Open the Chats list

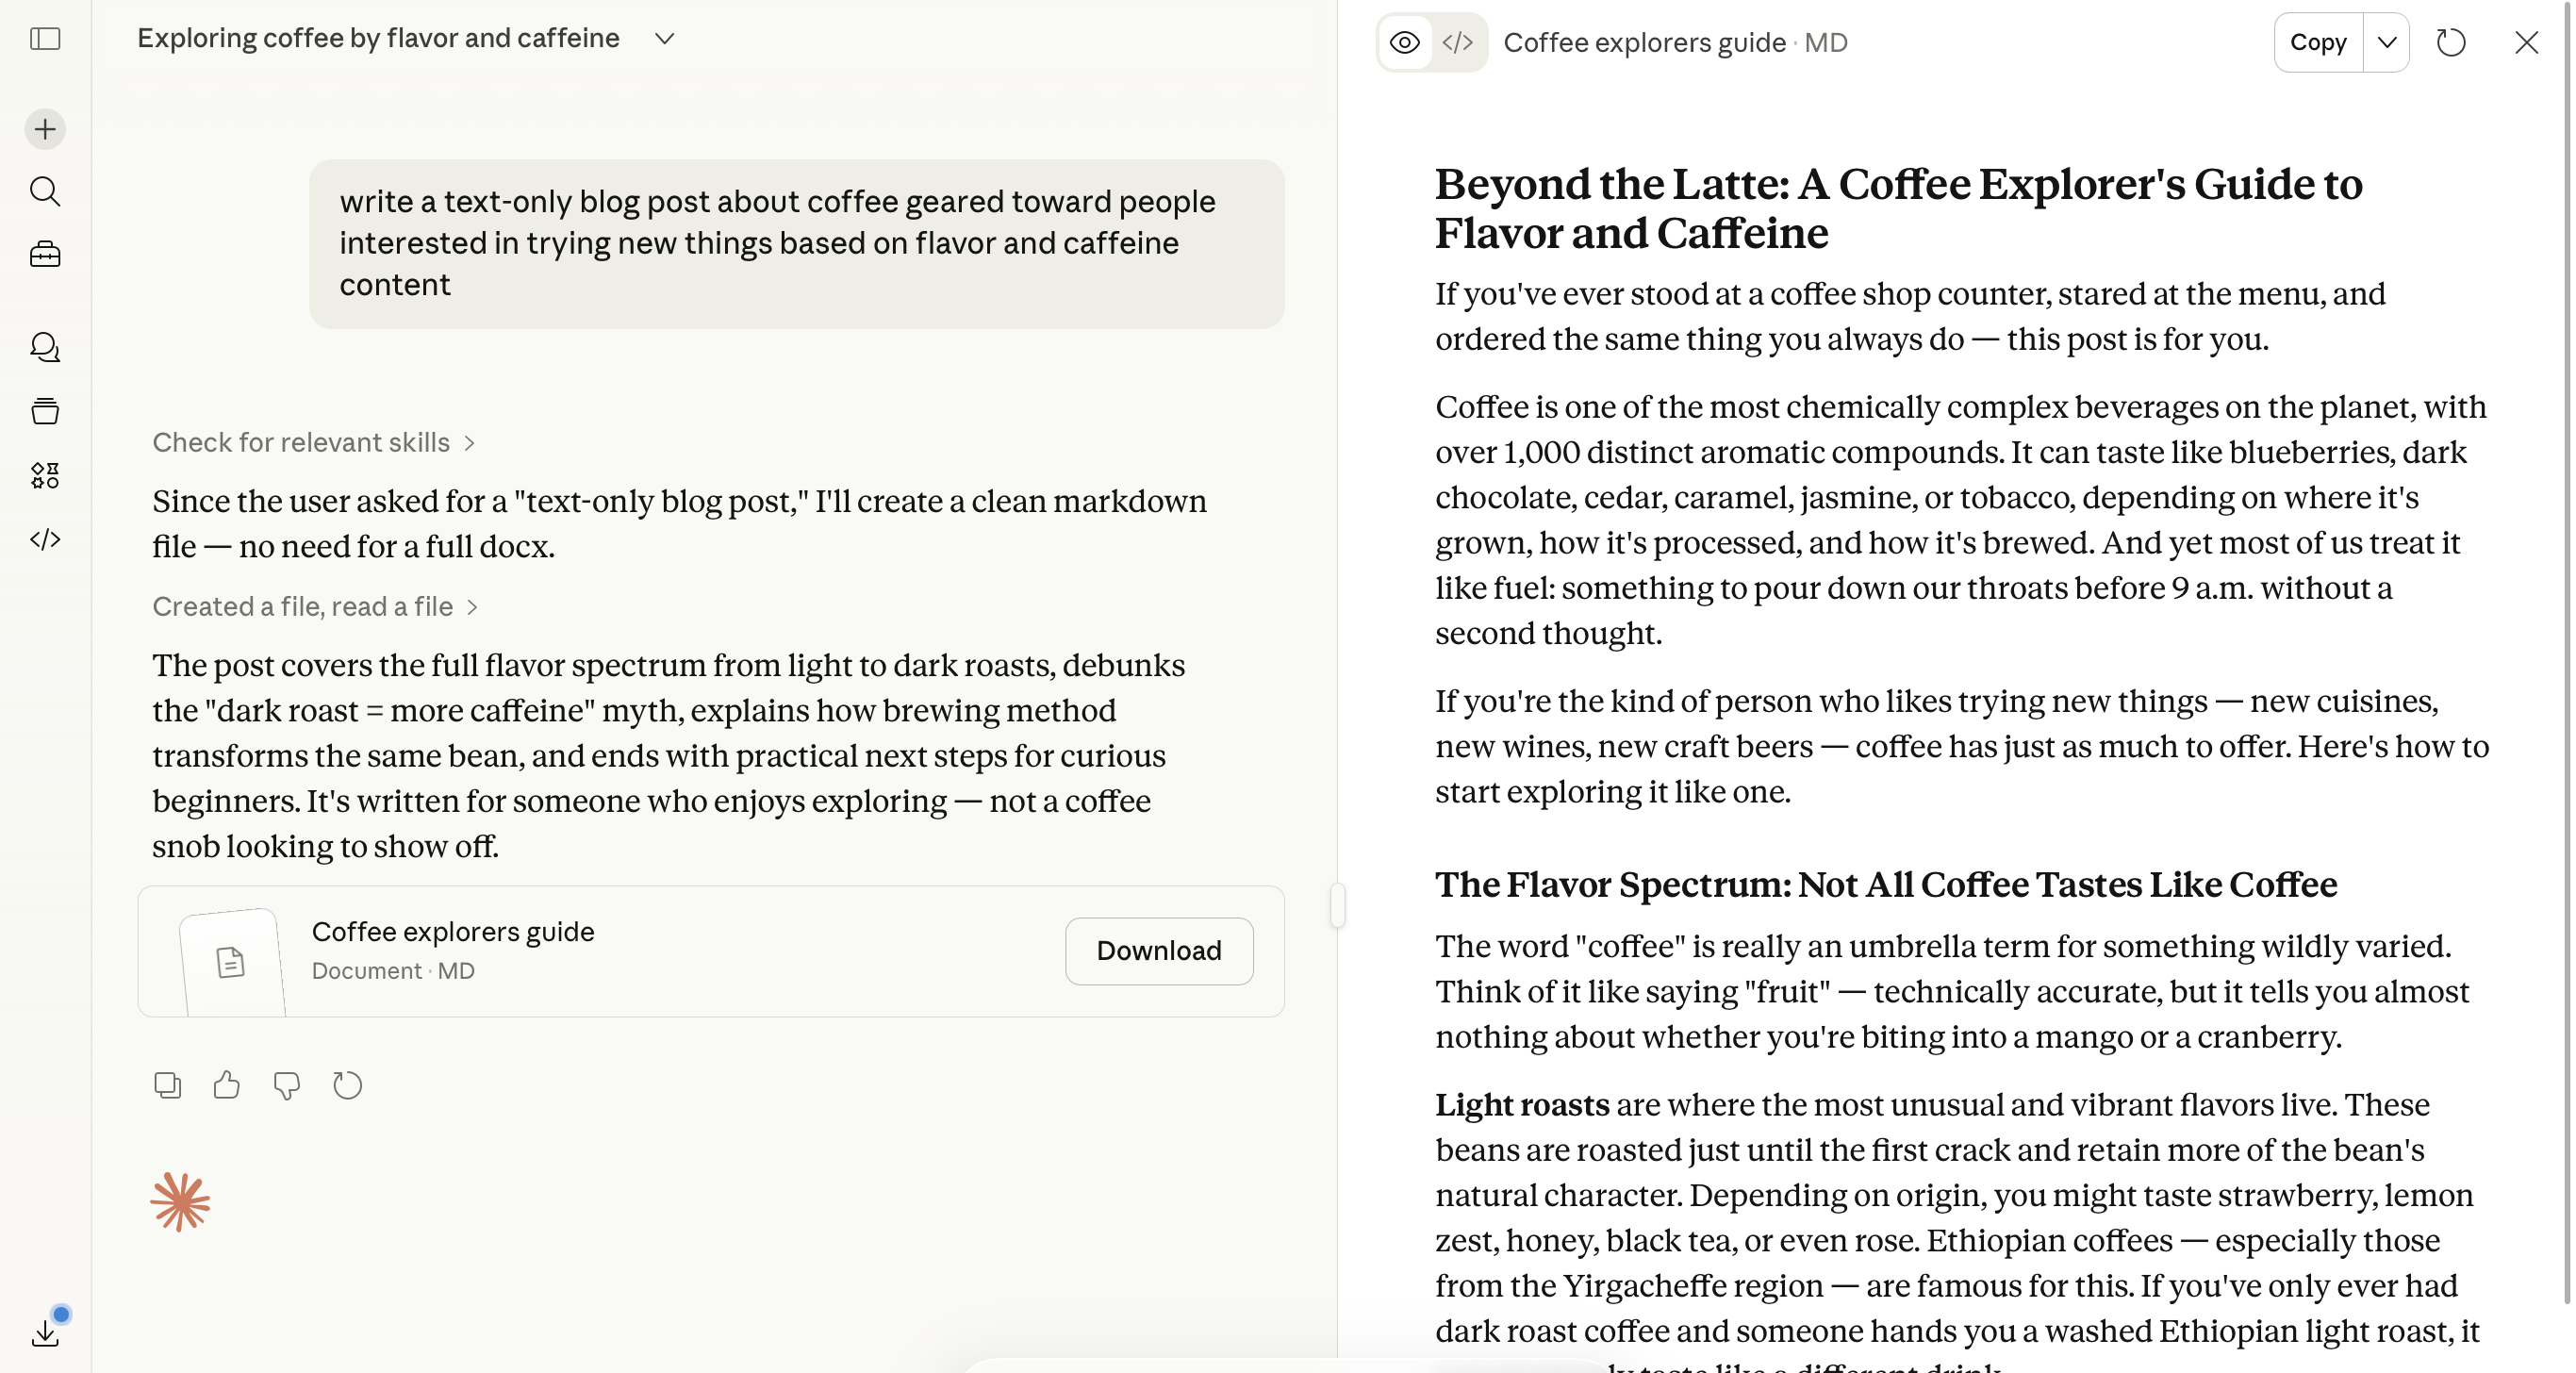[45, 347]
